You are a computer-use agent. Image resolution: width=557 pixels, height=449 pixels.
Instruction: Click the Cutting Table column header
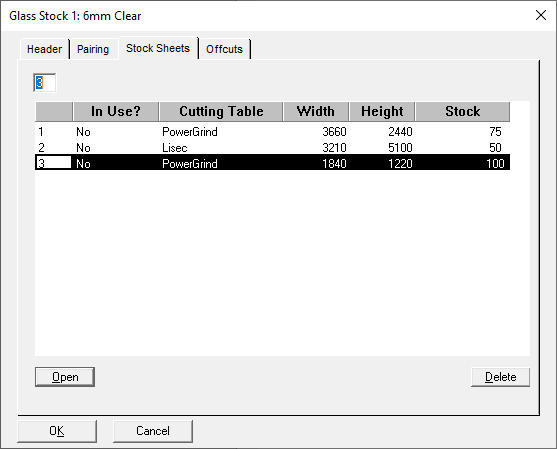[x=221, y=112]
